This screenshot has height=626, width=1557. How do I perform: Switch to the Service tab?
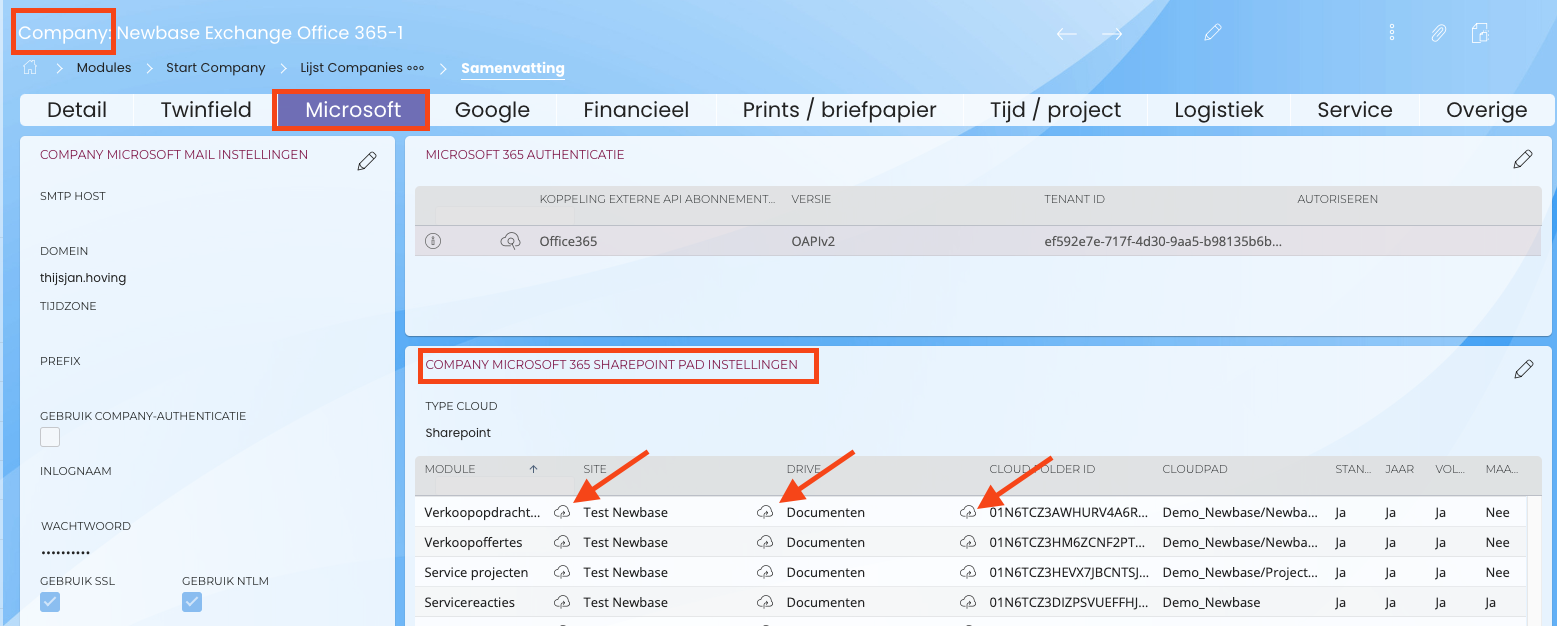click(1355, 110)
